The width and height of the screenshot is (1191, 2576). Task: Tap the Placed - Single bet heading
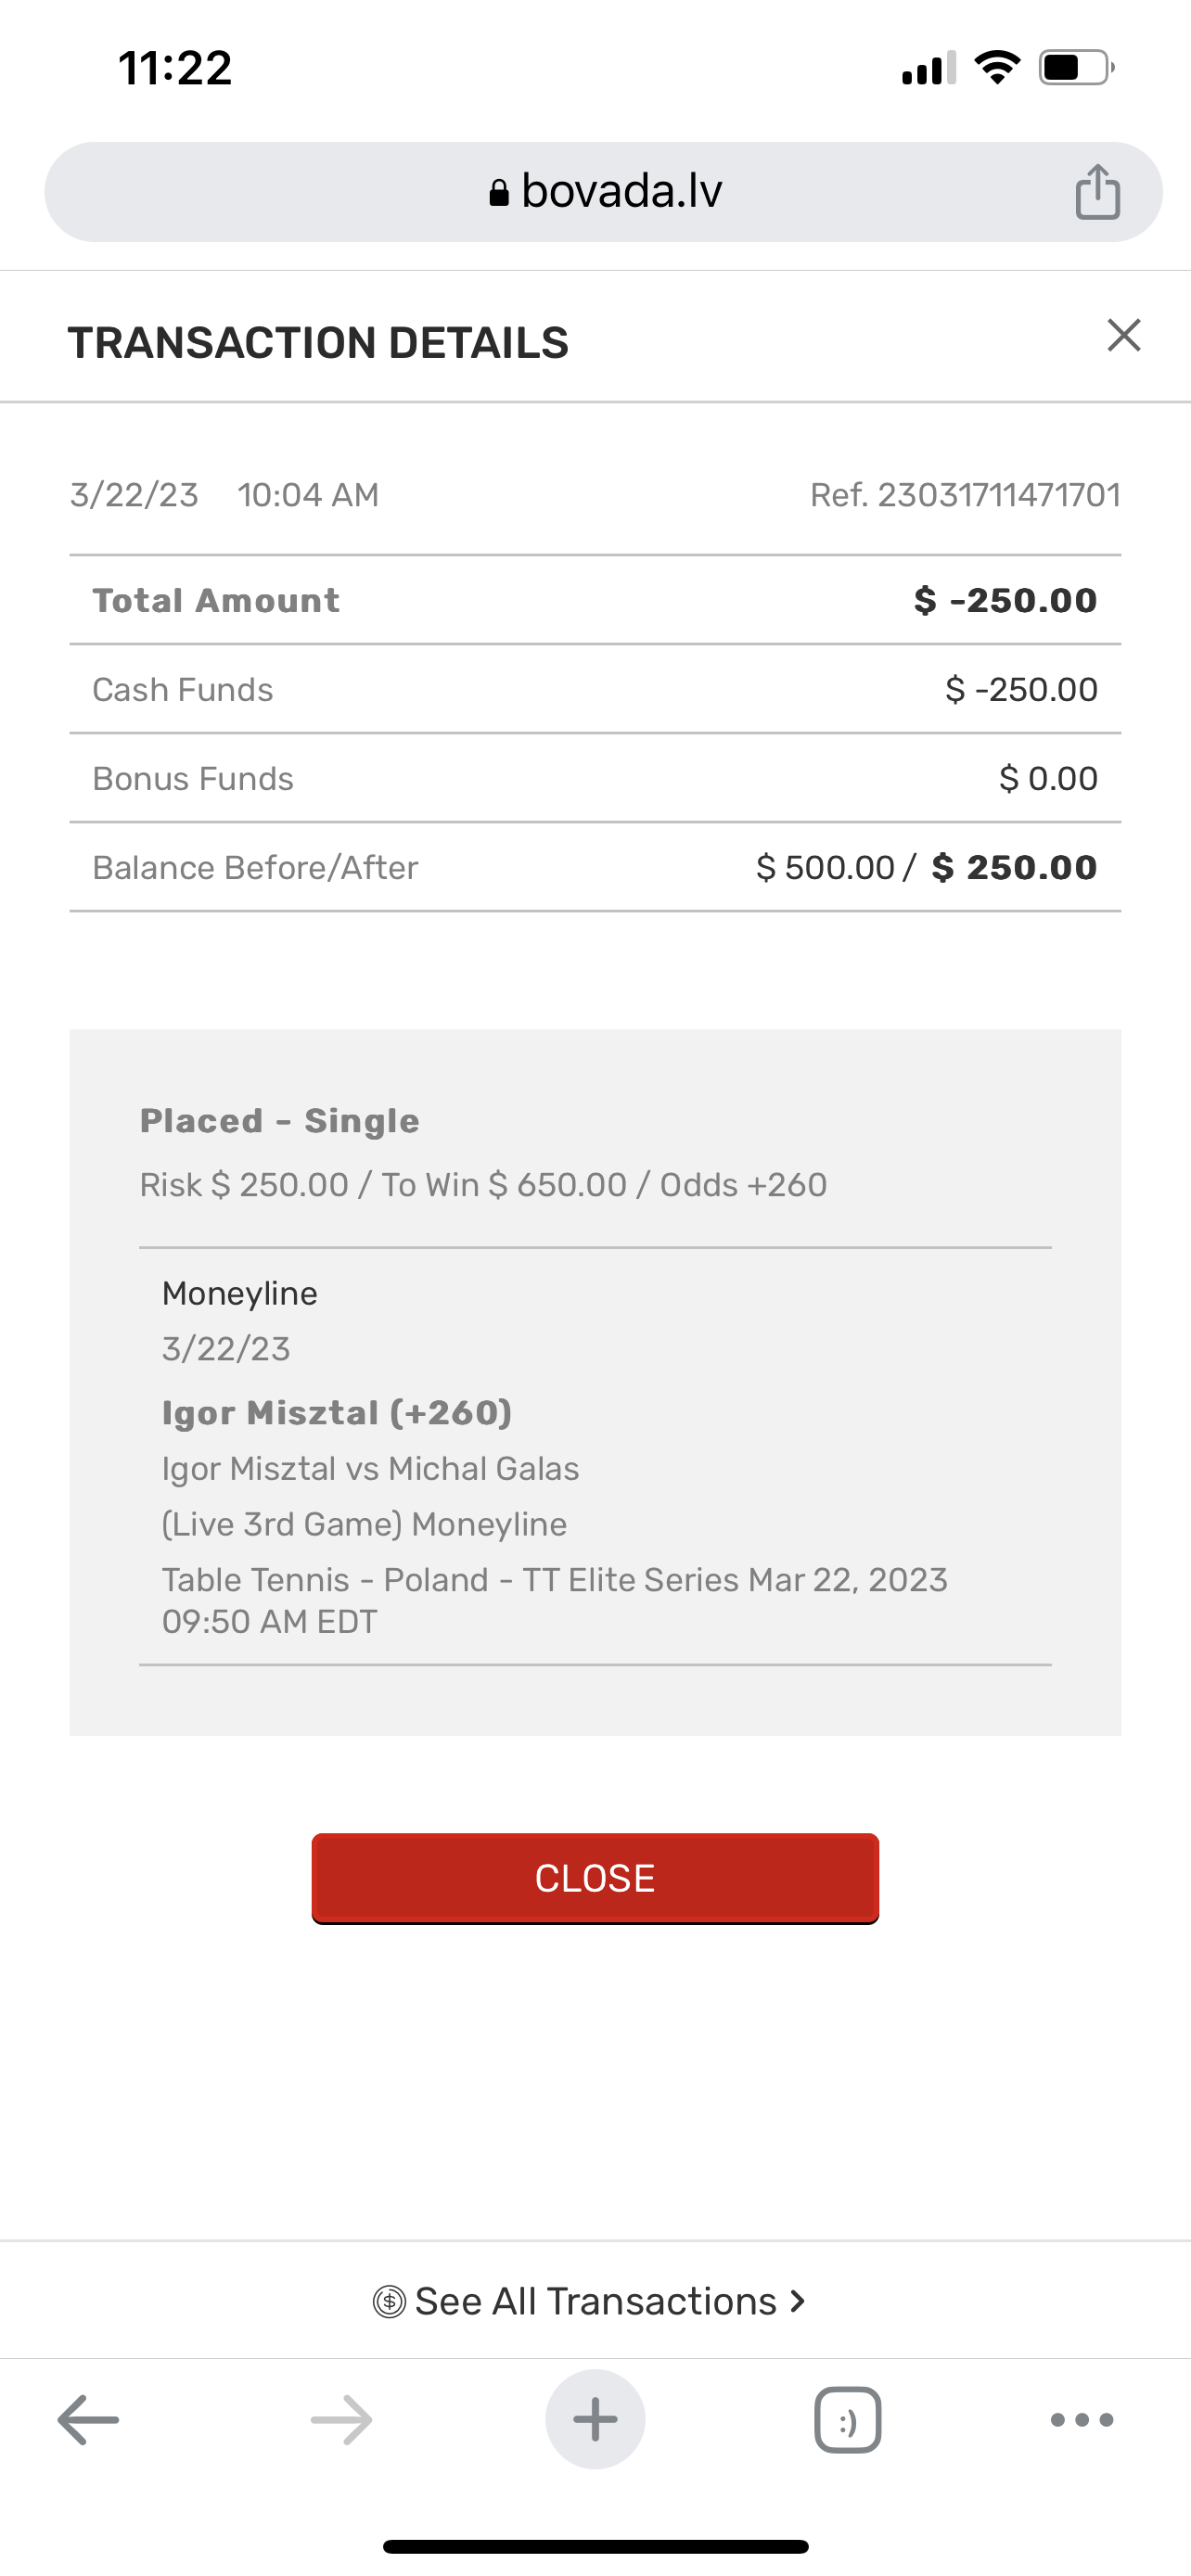tap(279, 1121)
